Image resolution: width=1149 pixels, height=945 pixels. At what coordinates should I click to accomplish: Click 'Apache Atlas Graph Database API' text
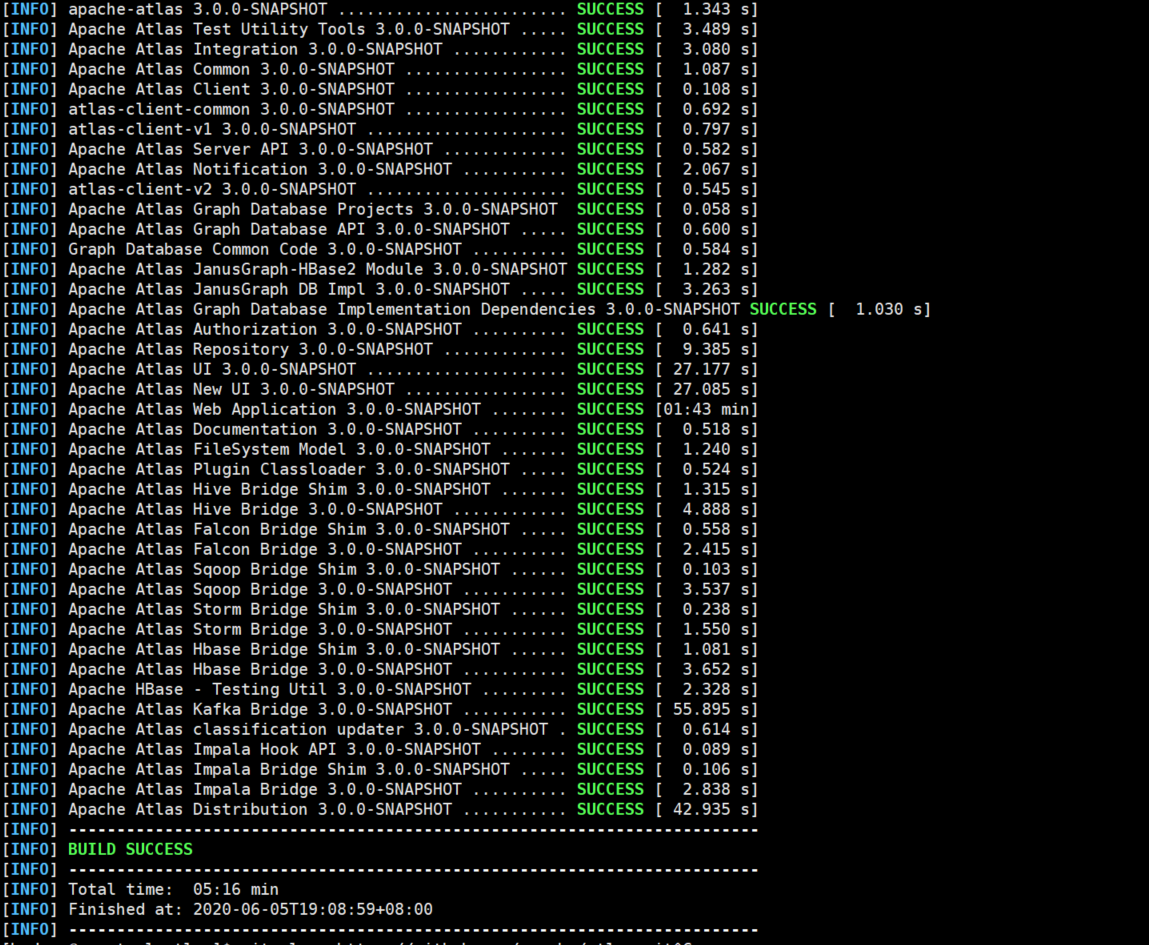[x=216, y=229]
